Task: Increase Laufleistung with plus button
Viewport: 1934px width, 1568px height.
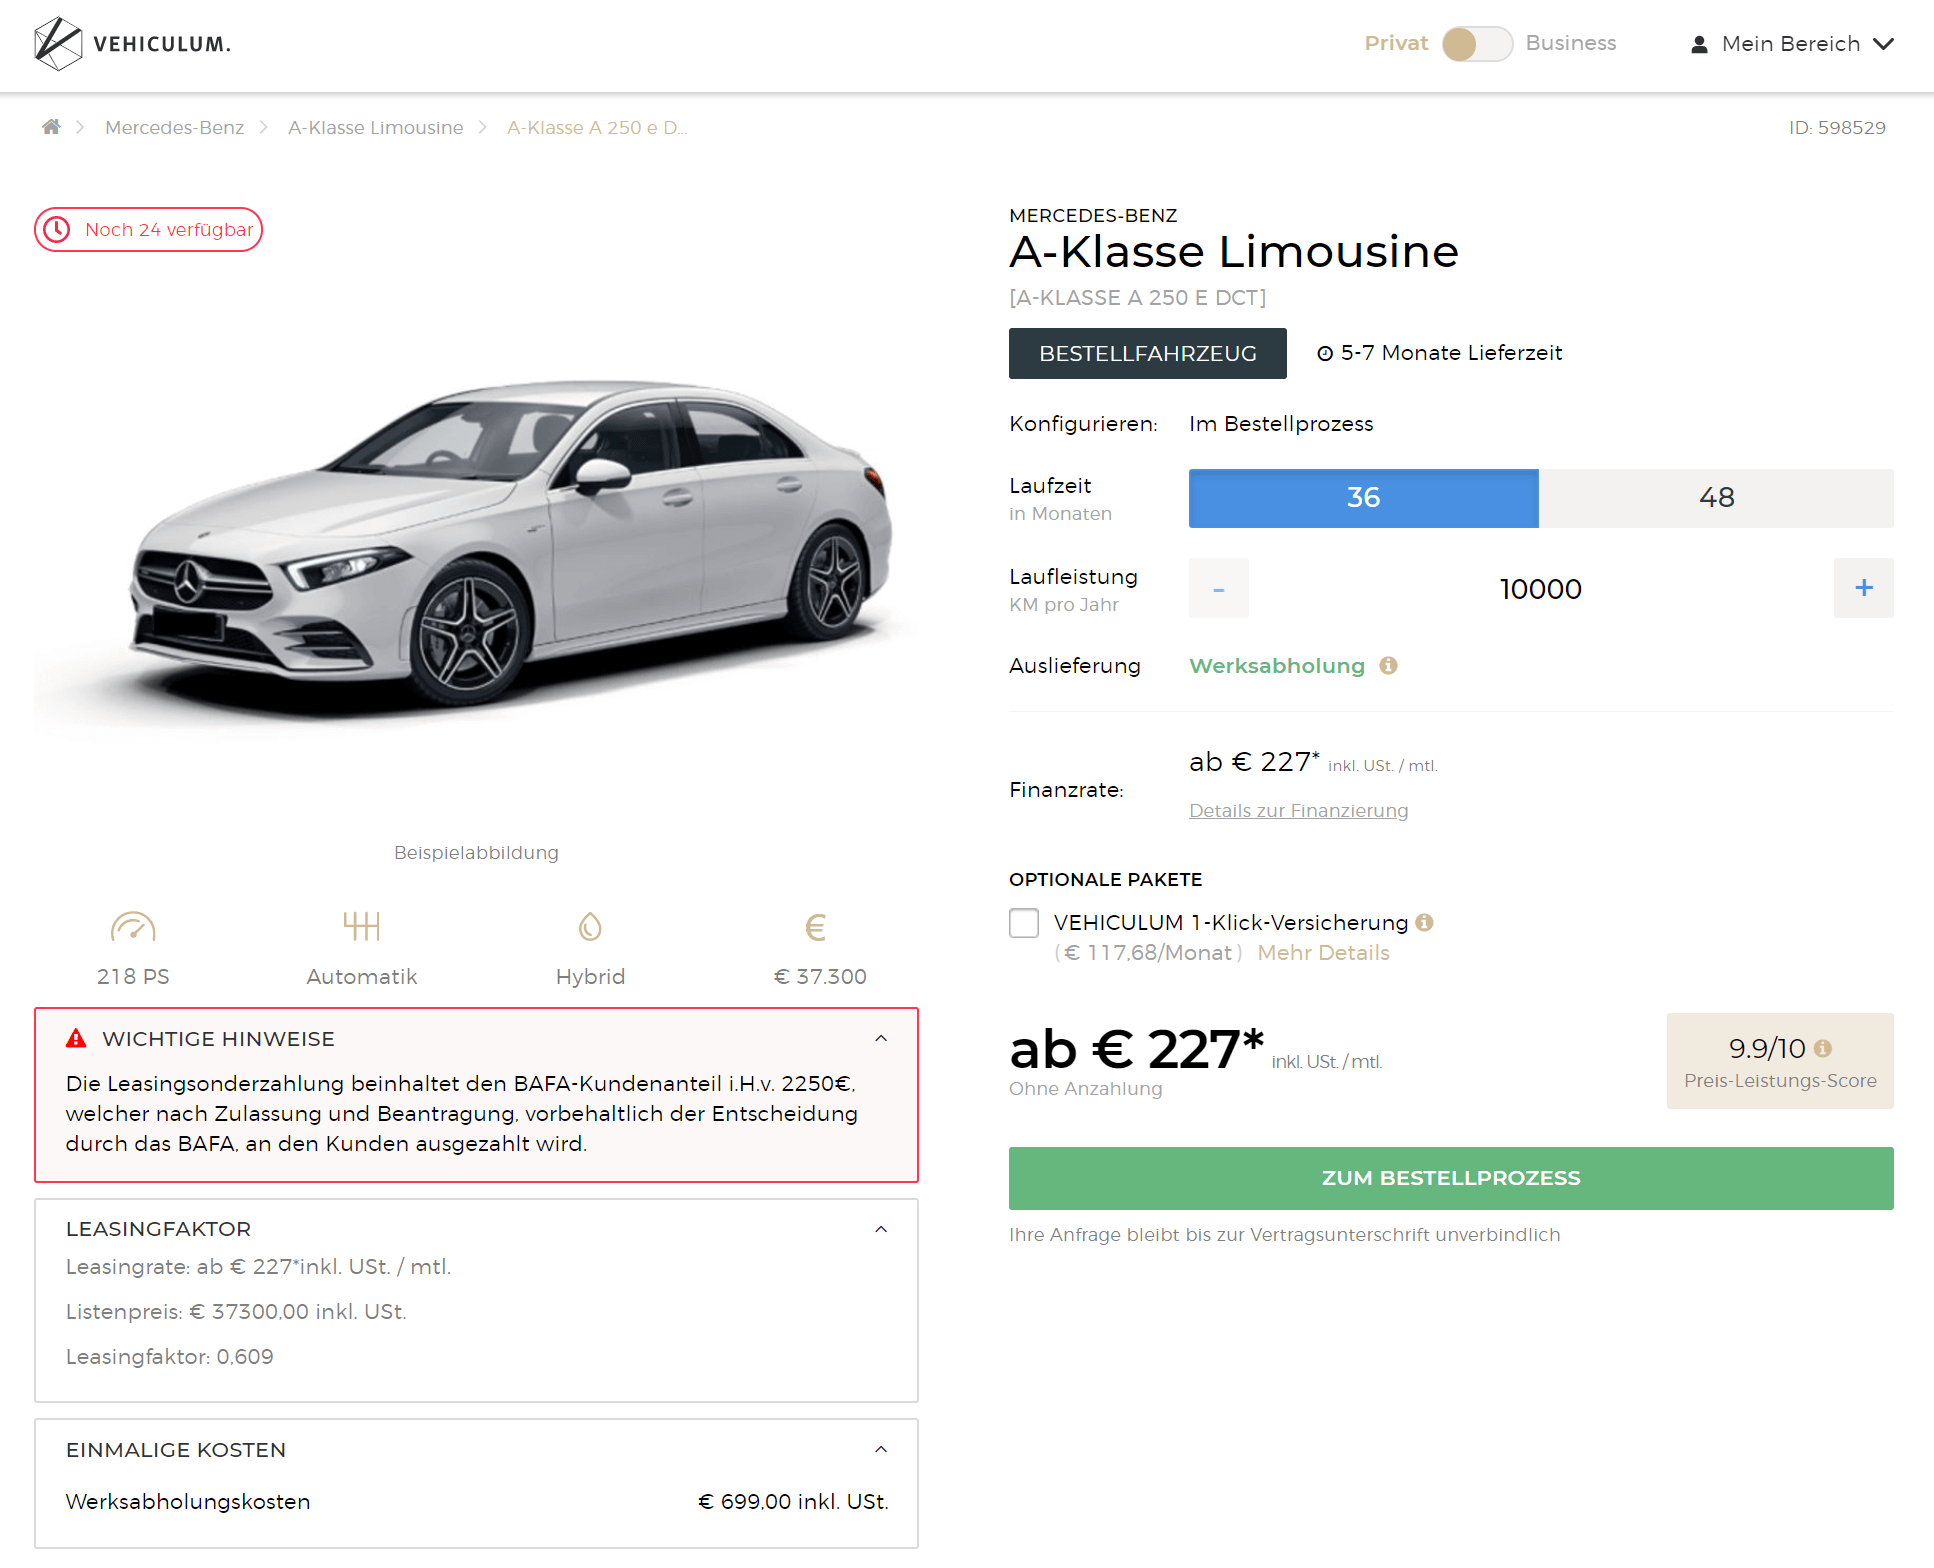Action: pos(1863,588)
